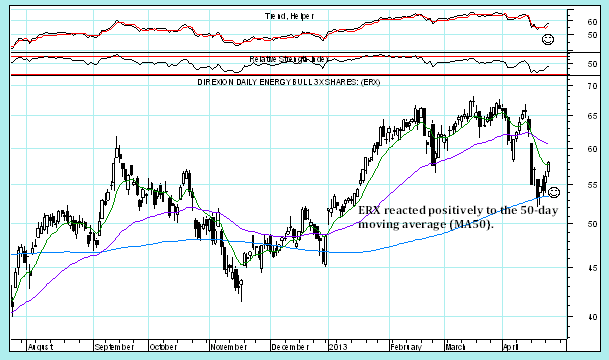Click the smiley face beside latest price candles
This screenshot has width=609, height=360.
(554, 192)
